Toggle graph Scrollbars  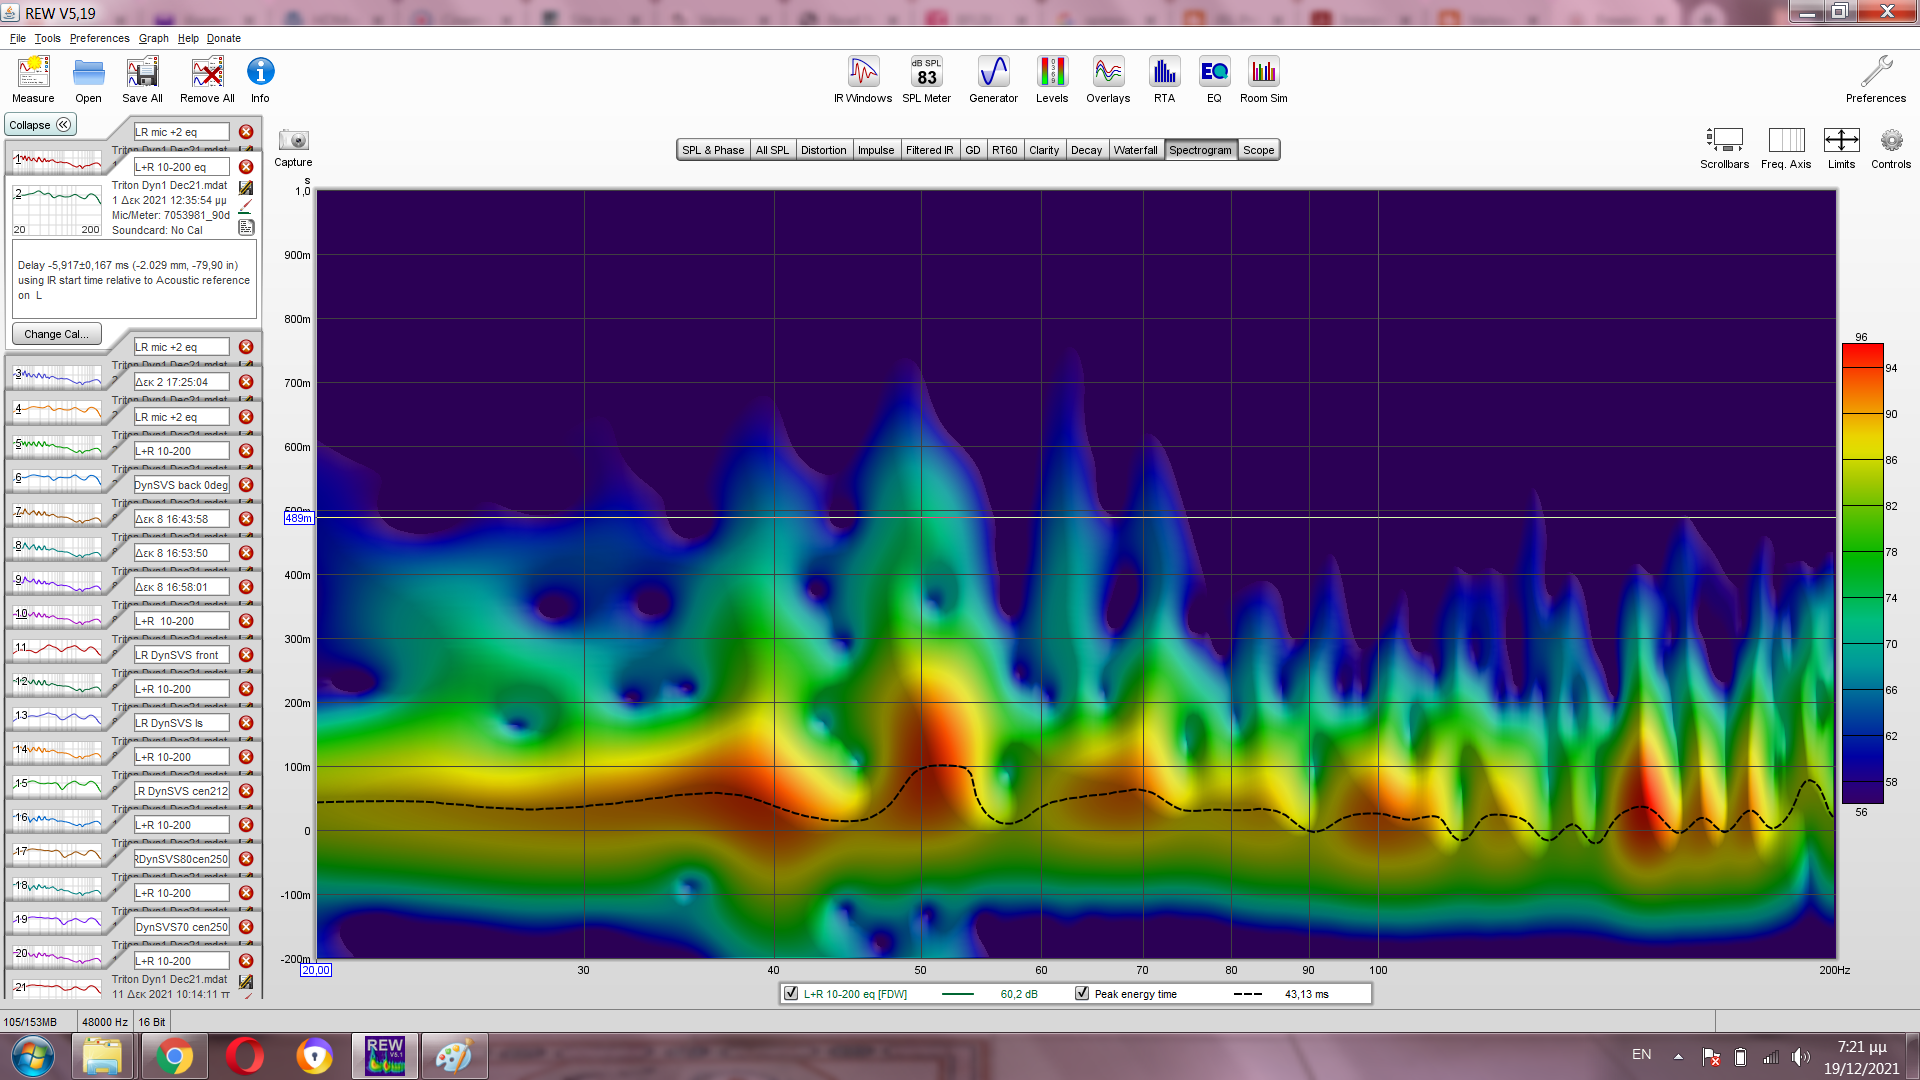tap(1724, 148)
